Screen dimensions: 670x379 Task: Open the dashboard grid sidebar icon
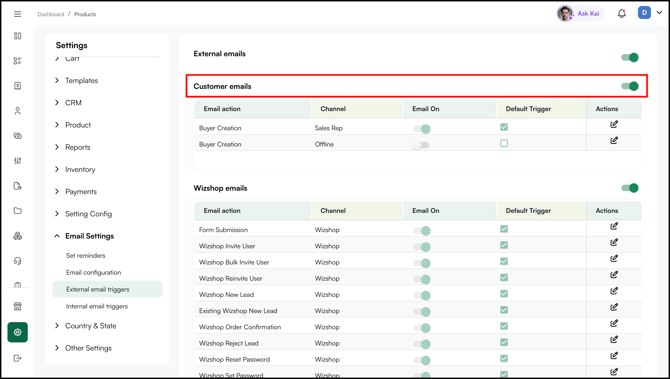(18, 36)
